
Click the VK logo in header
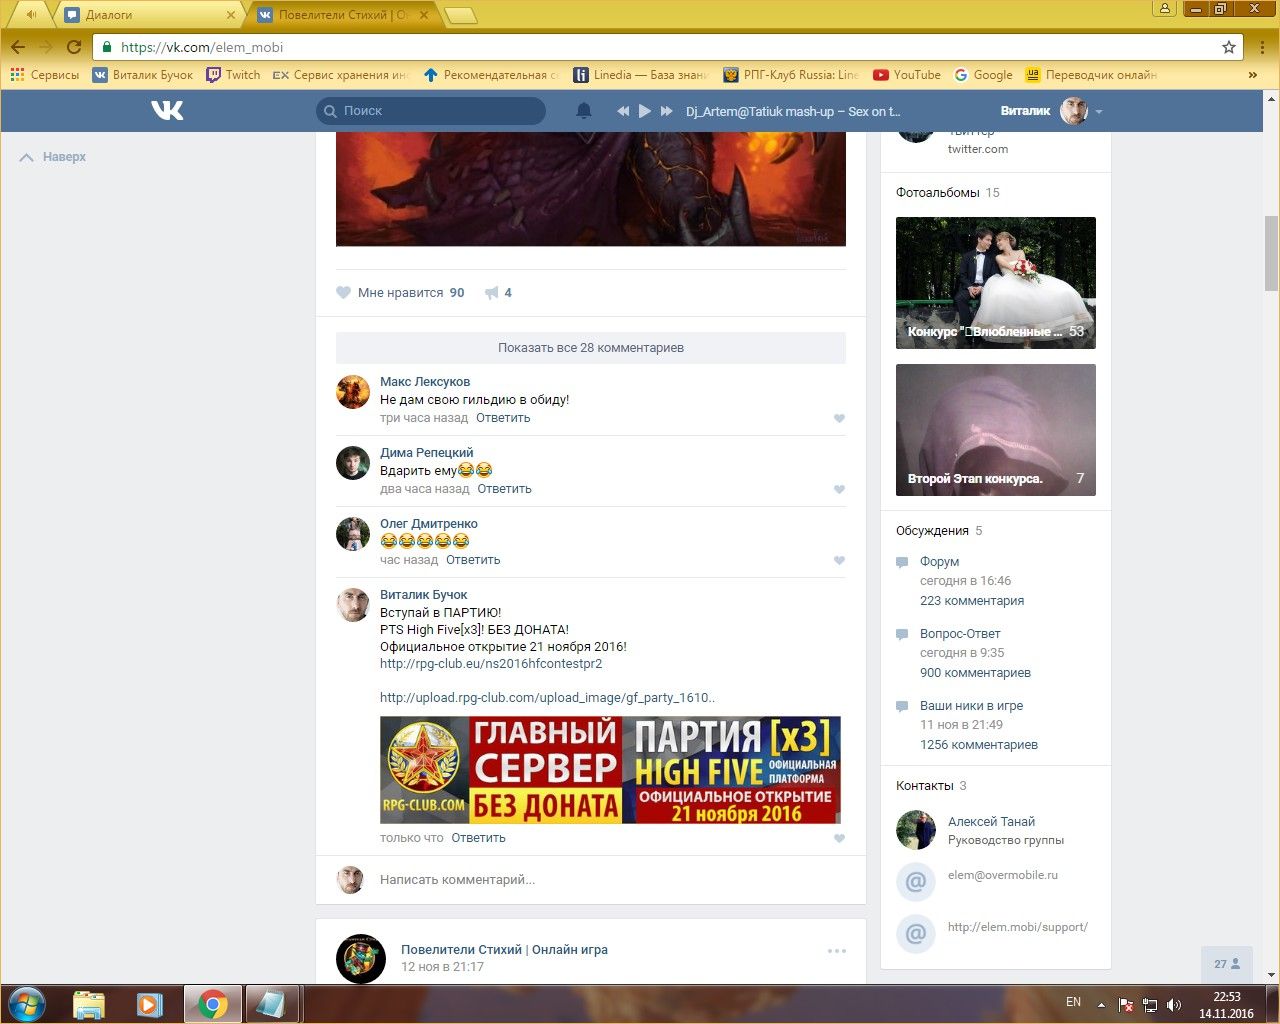167,110
